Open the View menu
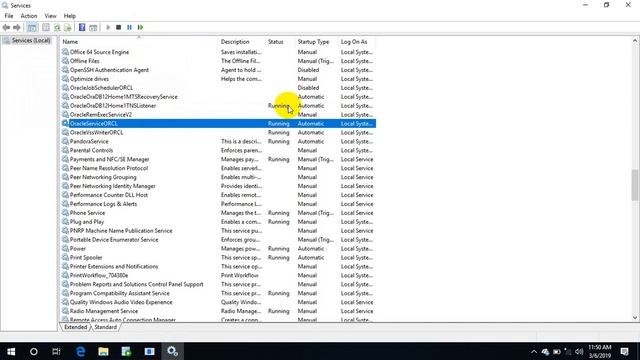The height and width of the screenshot is (360, 640). (x=50, y=16)
